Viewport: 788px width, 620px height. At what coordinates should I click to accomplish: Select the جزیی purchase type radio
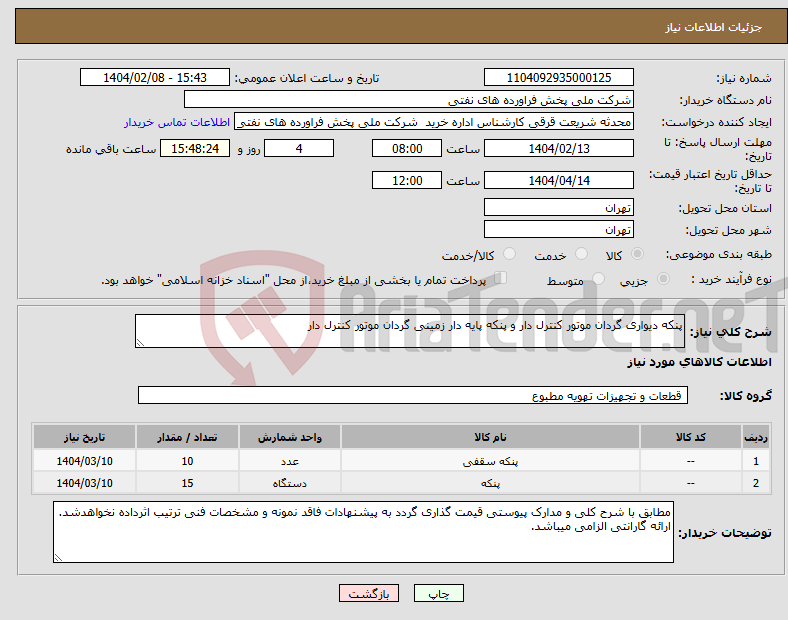[663, 278]
